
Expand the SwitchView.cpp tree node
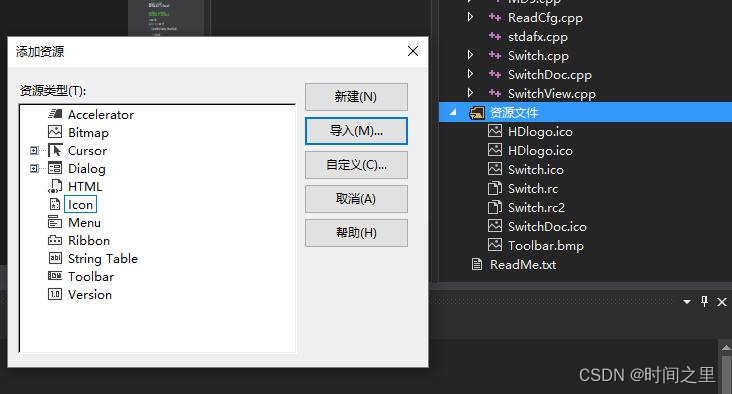point(471,93)
